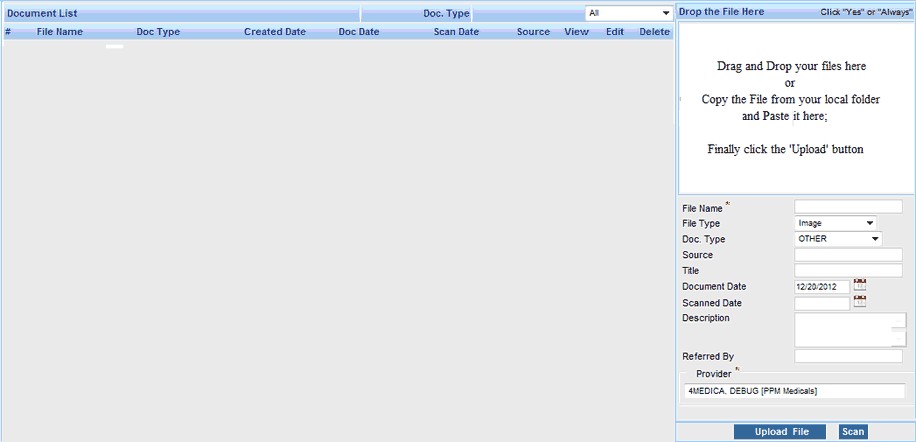
Task: Open the Doc. Type OTHER dropdown
Action: tap(838, 239)
